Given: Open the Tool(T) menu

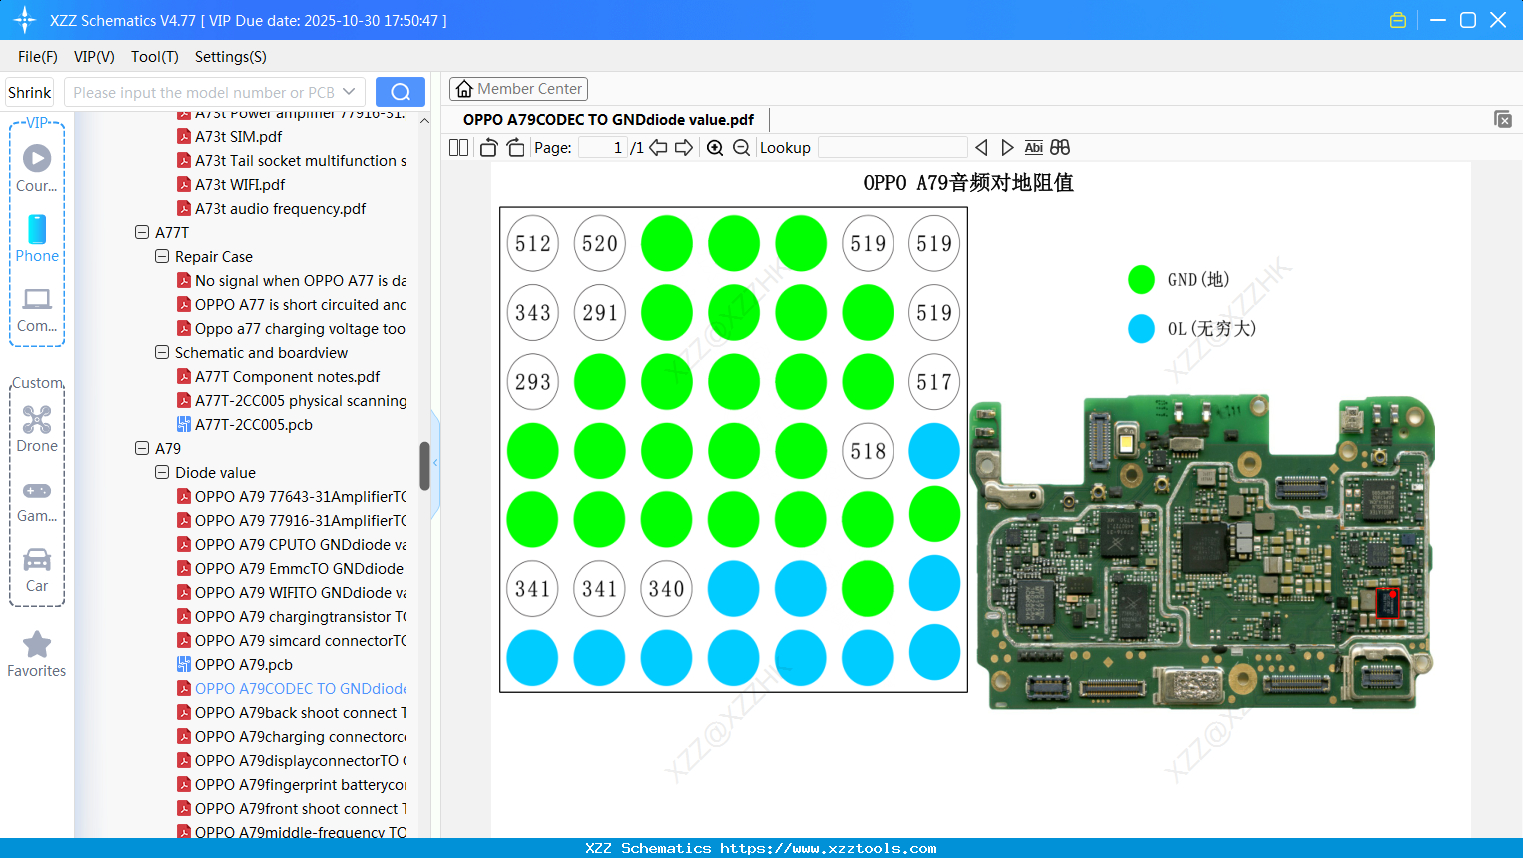Looking at the screenshot, I should coord(154,57).
